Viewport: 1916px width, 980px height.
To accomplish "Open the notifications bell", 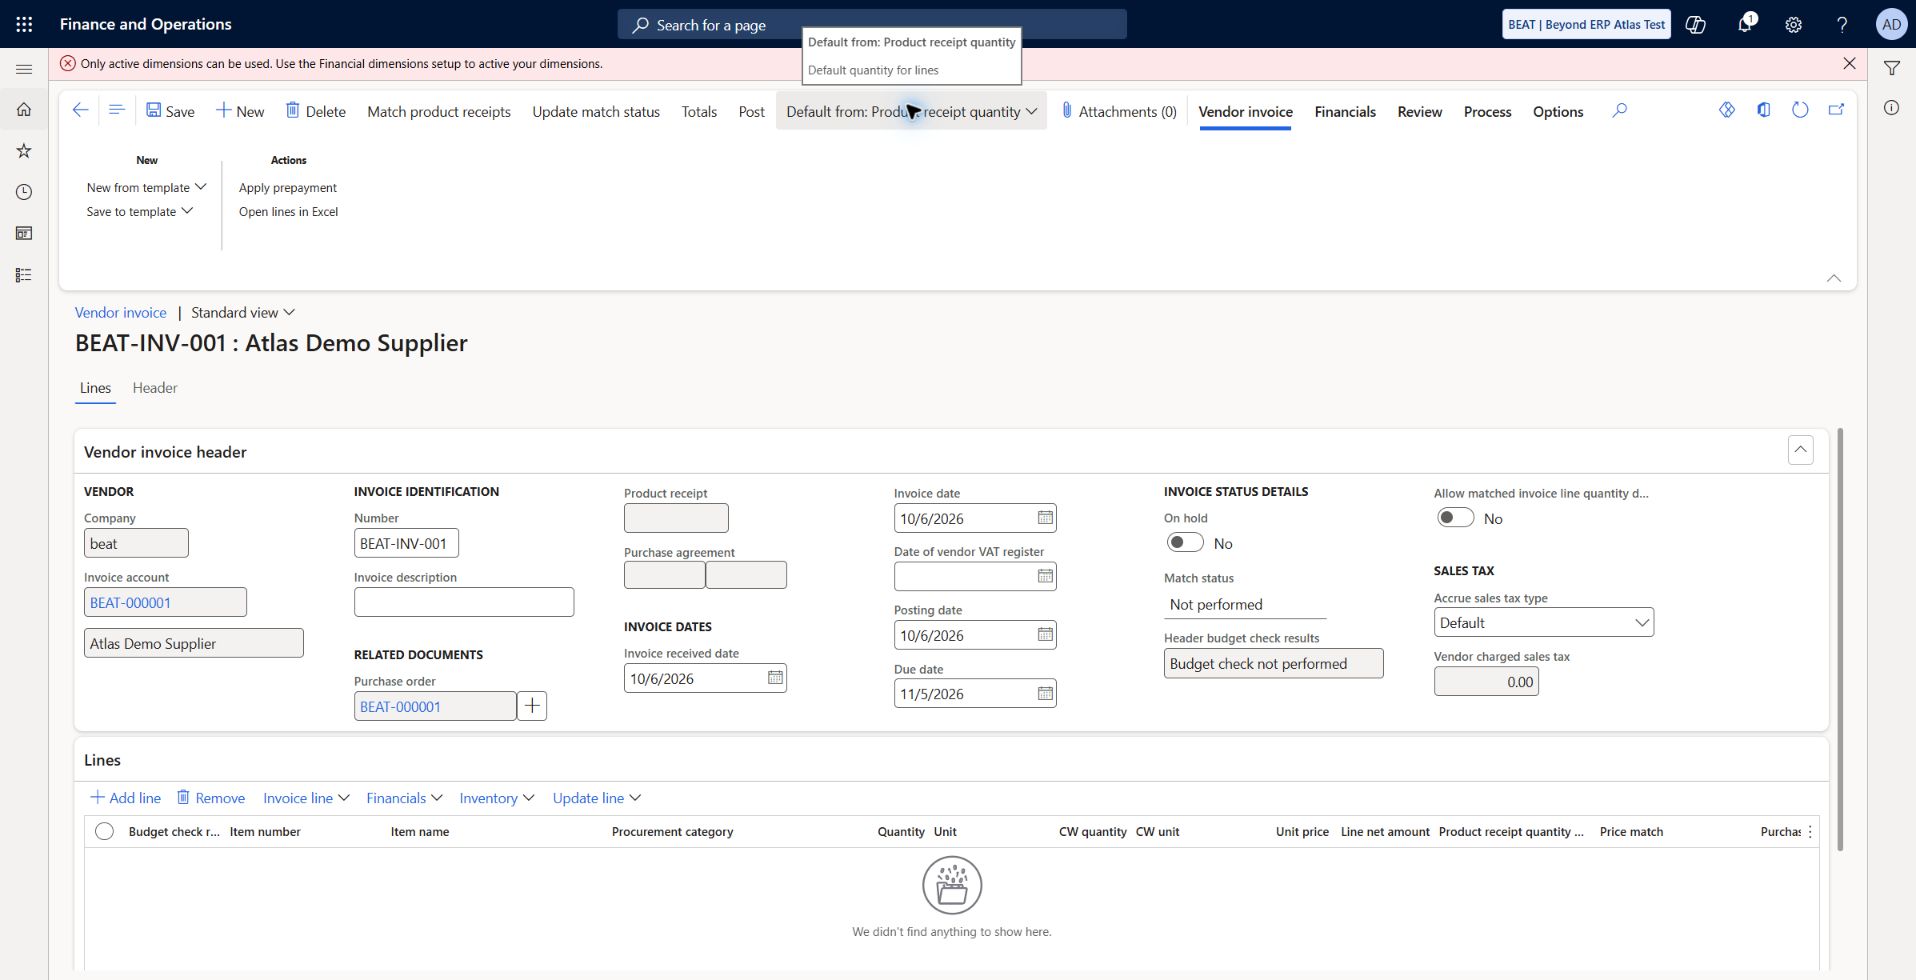I will 1745,24.
